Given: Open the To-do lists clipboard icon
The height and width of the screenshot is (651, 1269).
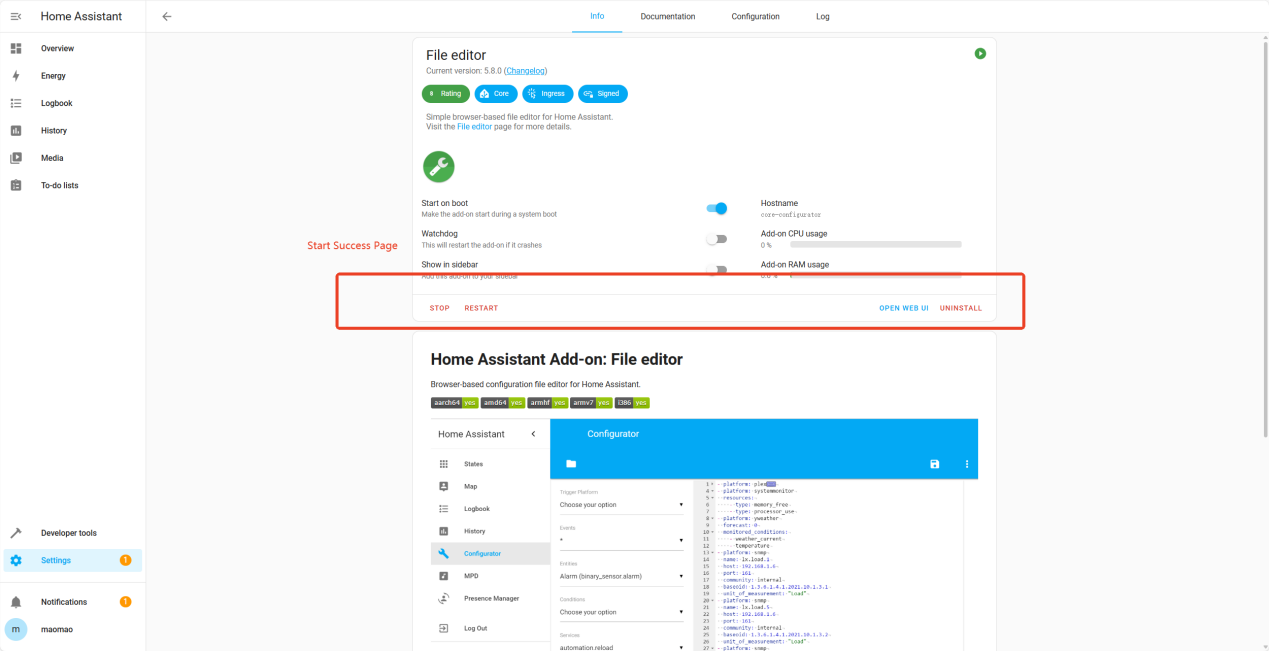Looking at the screenshot, I should pyautogui.click(x=16, y=185).
